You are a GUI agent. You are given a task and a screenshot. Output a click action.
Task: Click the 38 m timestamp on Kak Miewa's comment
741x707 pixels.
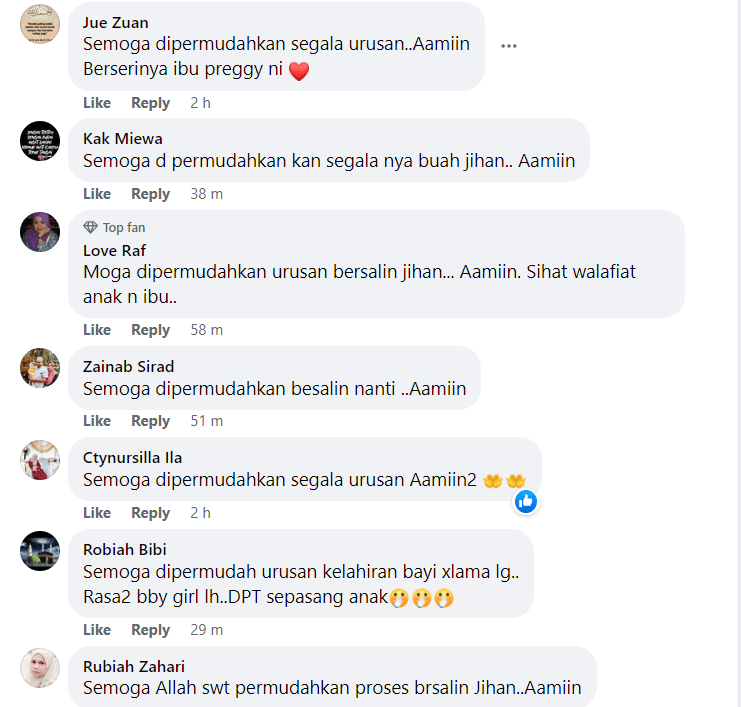[207, 194]
